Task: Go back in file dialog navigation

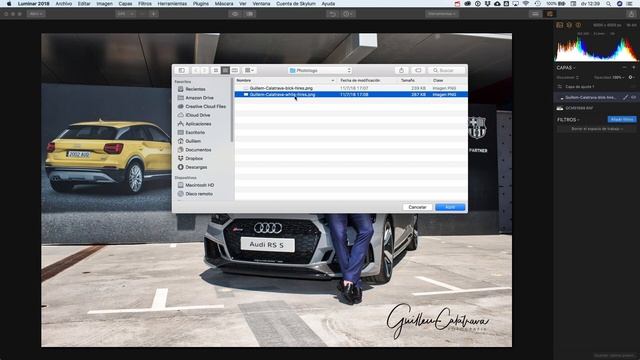Action: coord(196,70)
